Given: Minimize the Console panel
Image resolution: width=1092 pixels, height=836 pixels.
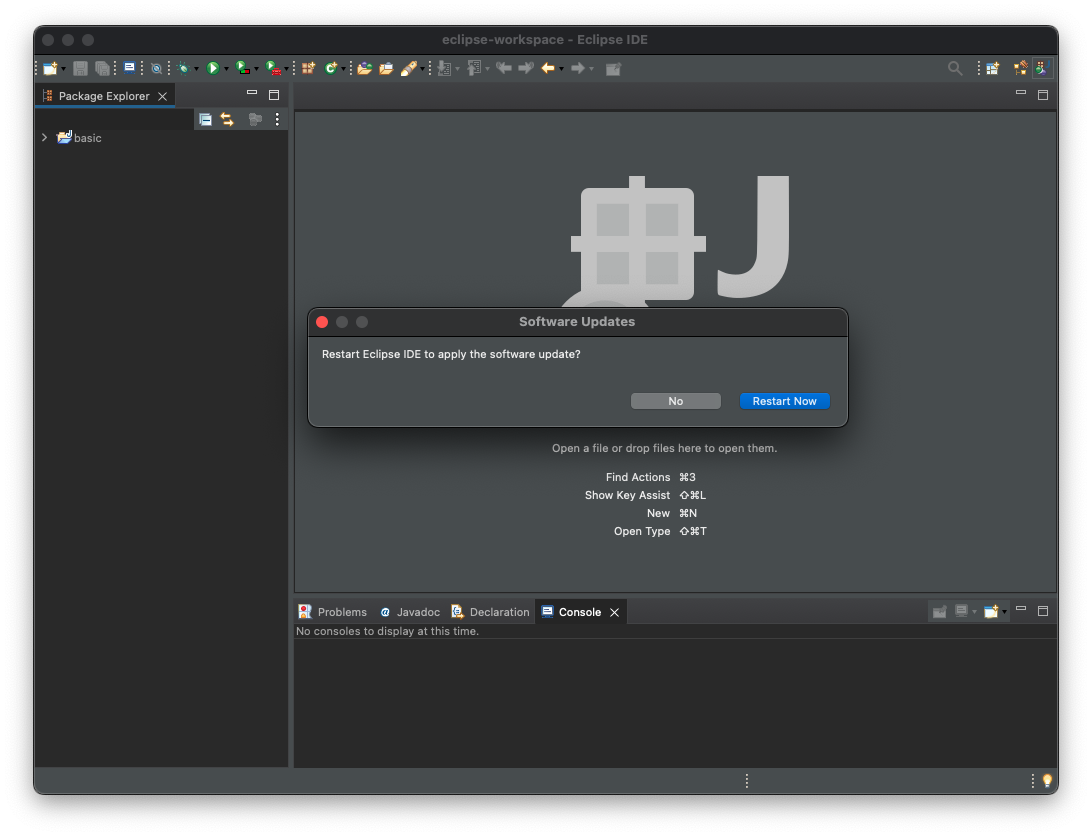Looking at the screenshot, I should tap(1021, 608).
